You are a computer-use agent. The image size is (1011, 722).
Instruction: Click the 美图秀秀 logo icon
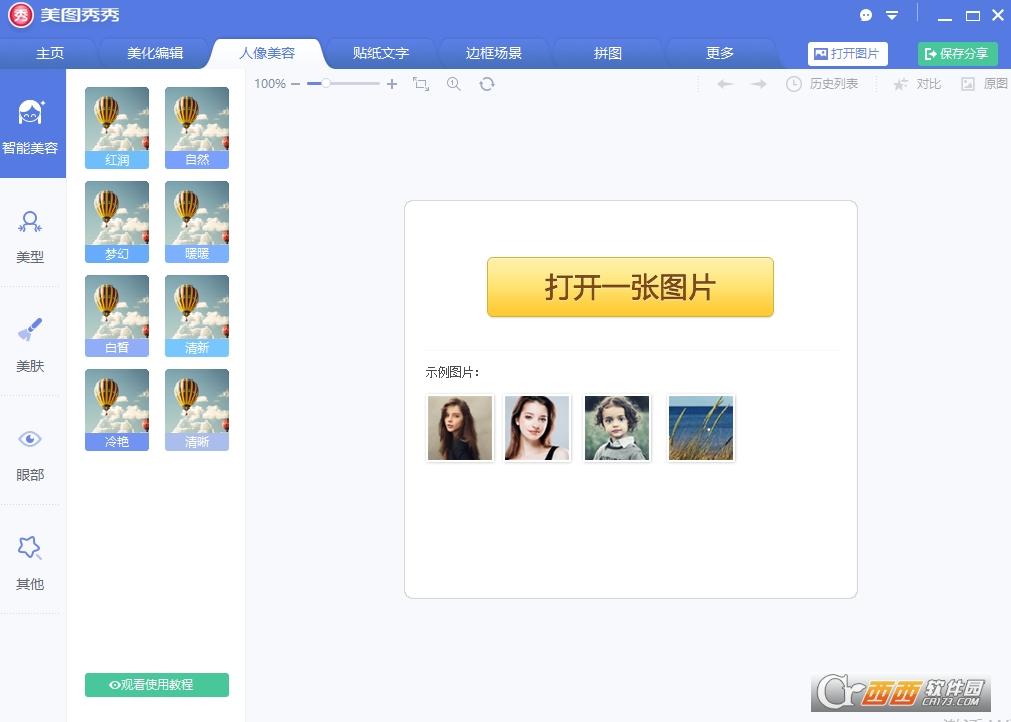(21, 15)
